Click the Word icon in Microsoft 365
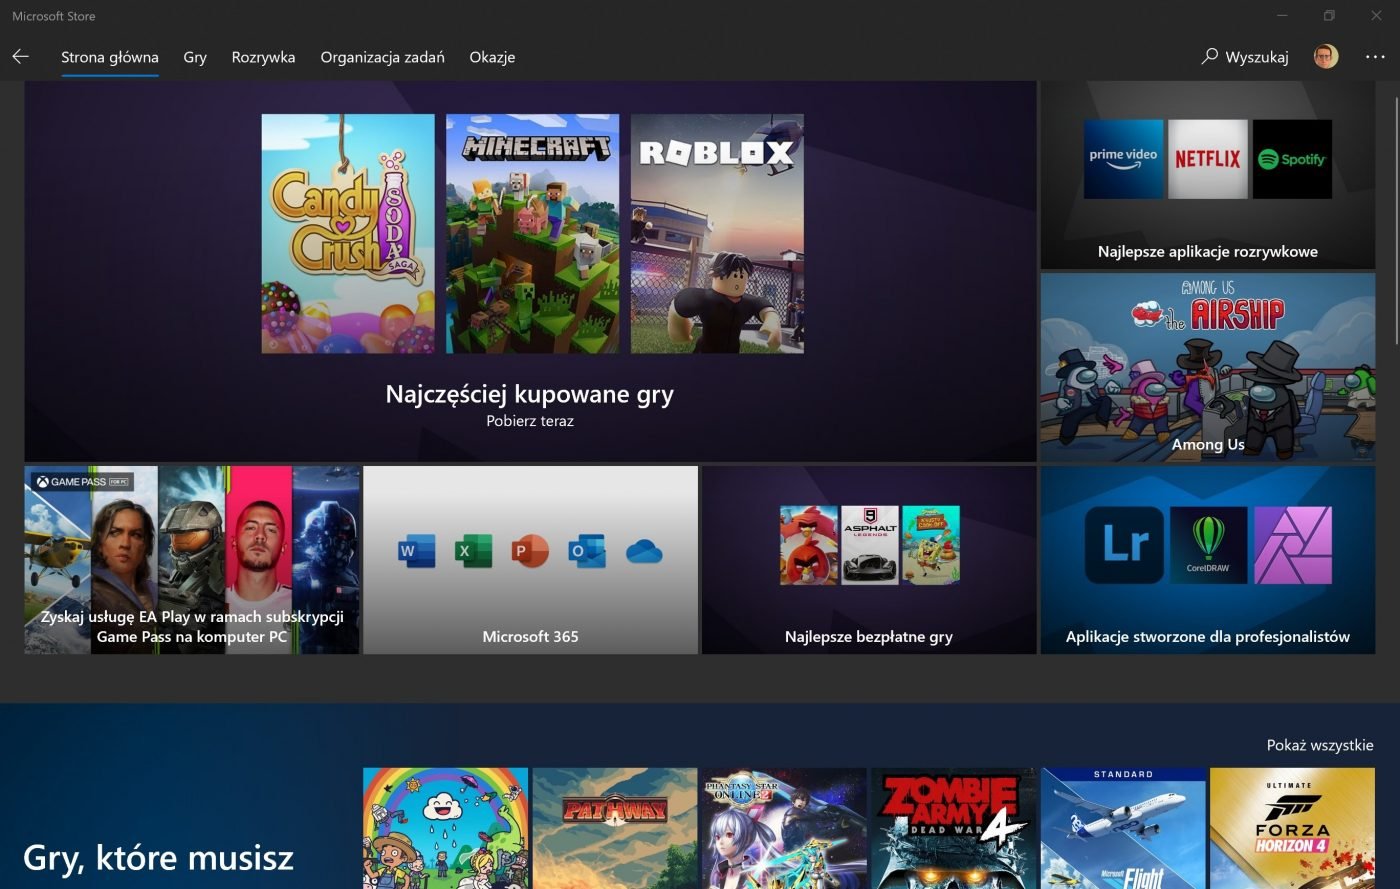 tap(416, 551)
